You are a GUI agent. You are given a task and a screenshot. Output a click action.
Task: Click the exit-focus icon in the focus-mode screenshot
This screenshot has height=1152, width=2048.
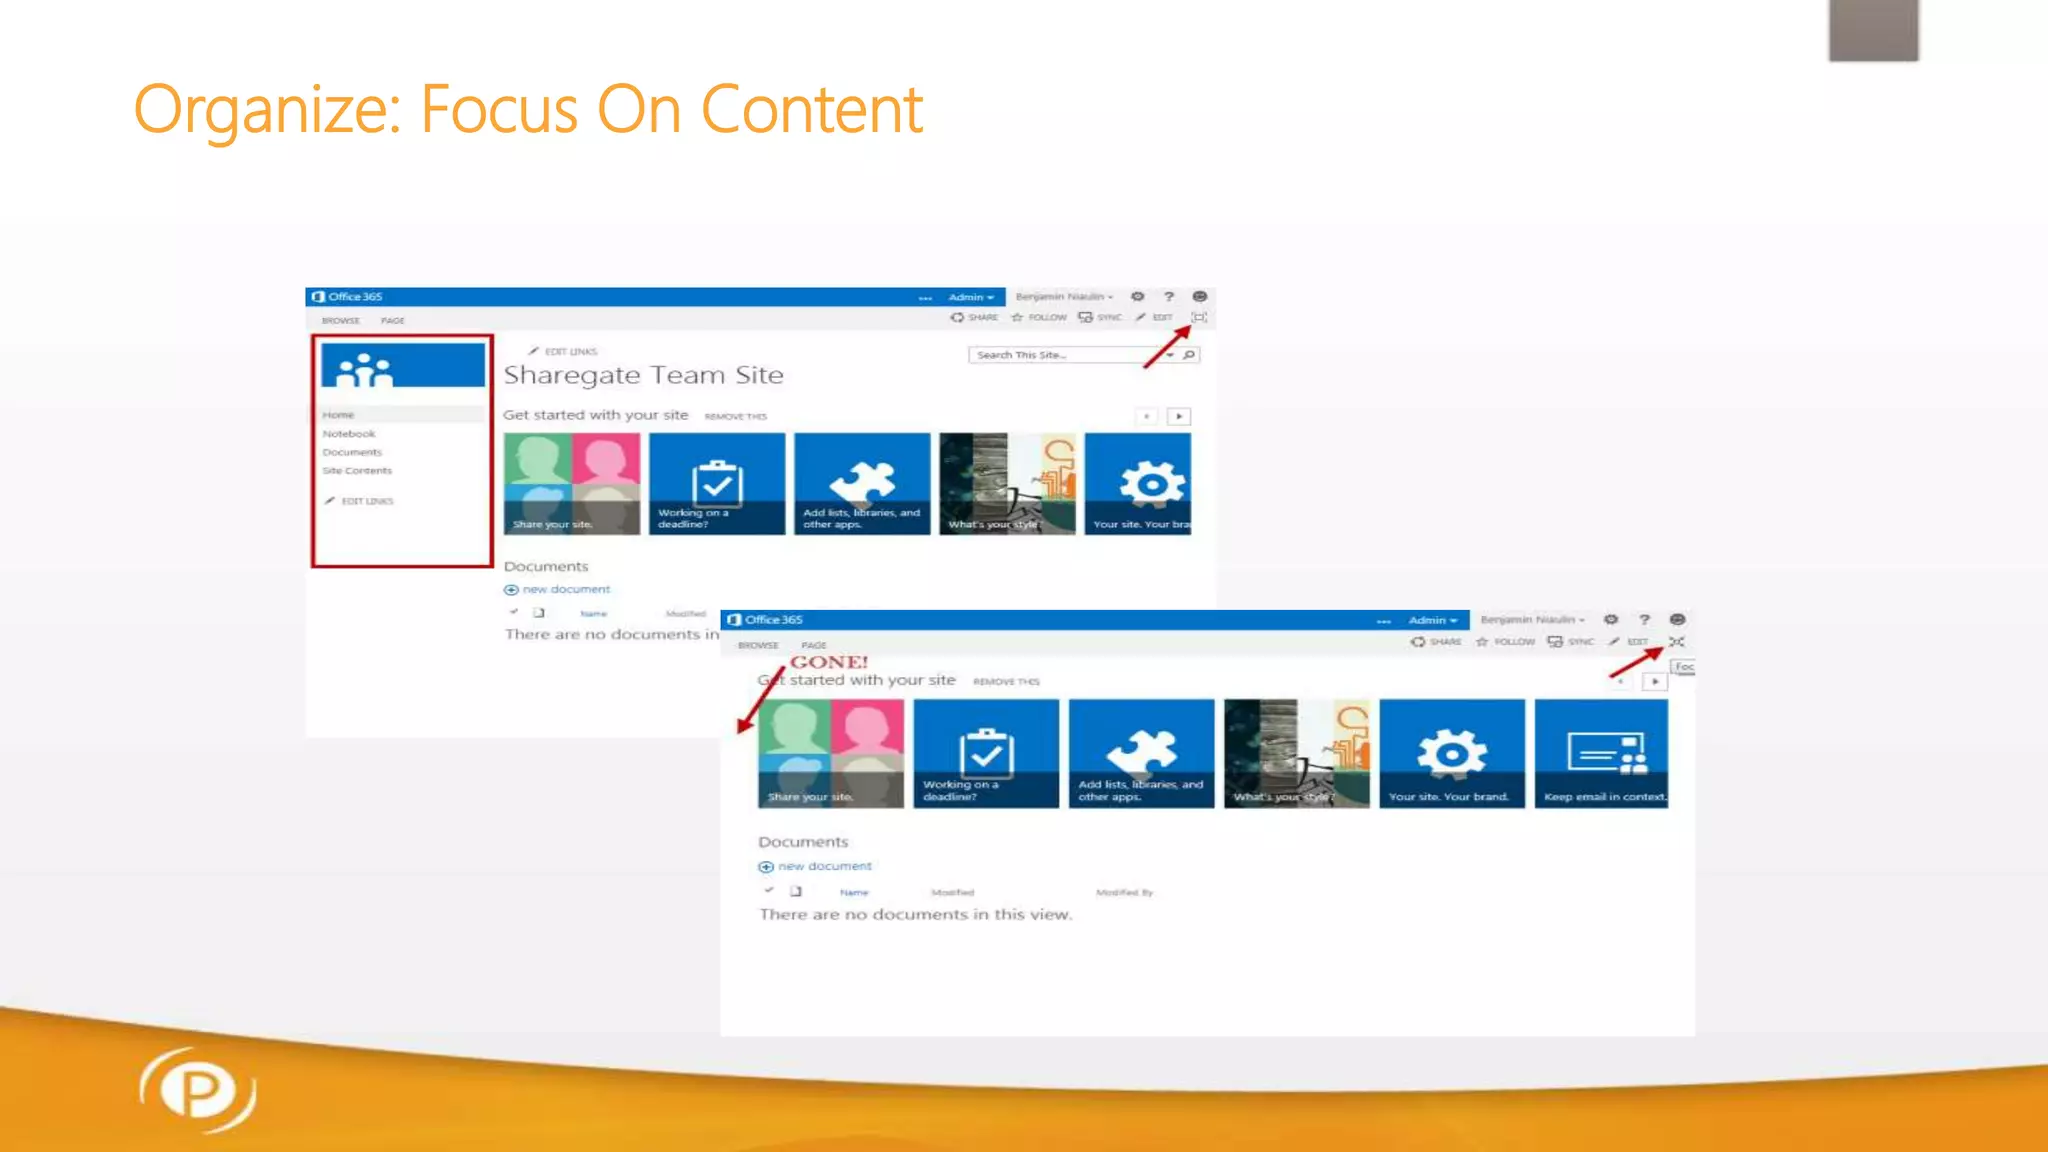1677,642
